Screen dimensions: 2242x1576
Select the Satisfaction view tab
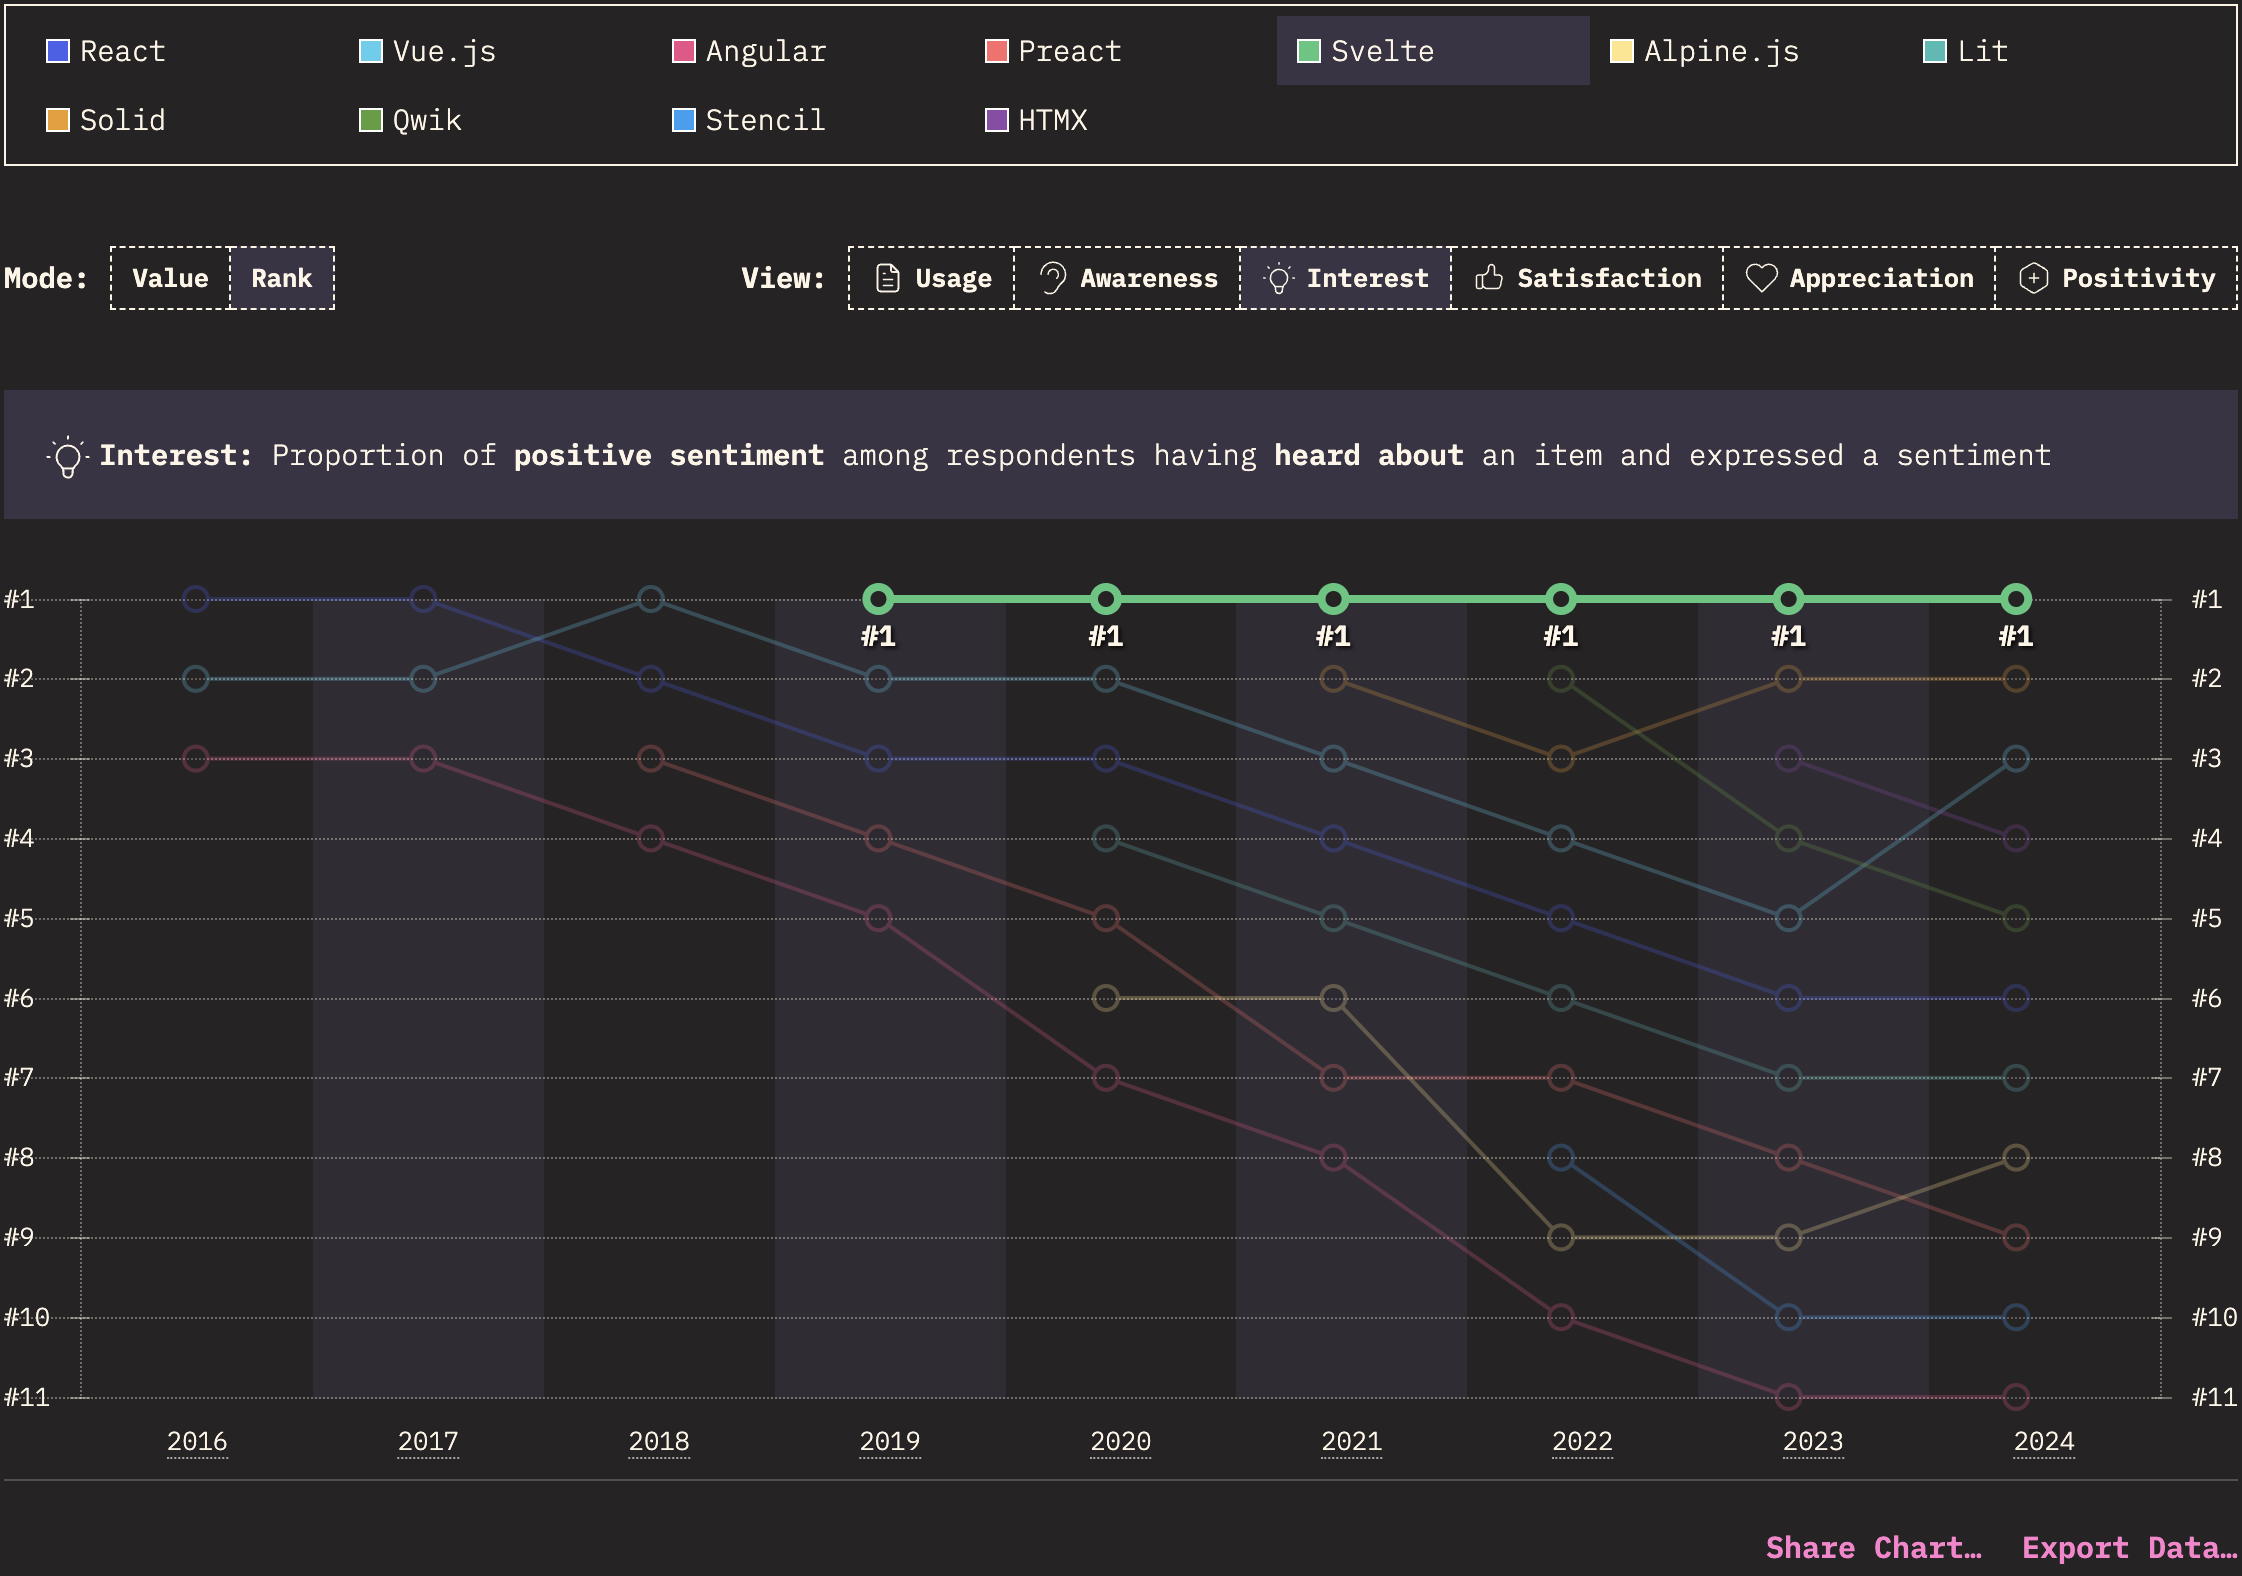1587,278
